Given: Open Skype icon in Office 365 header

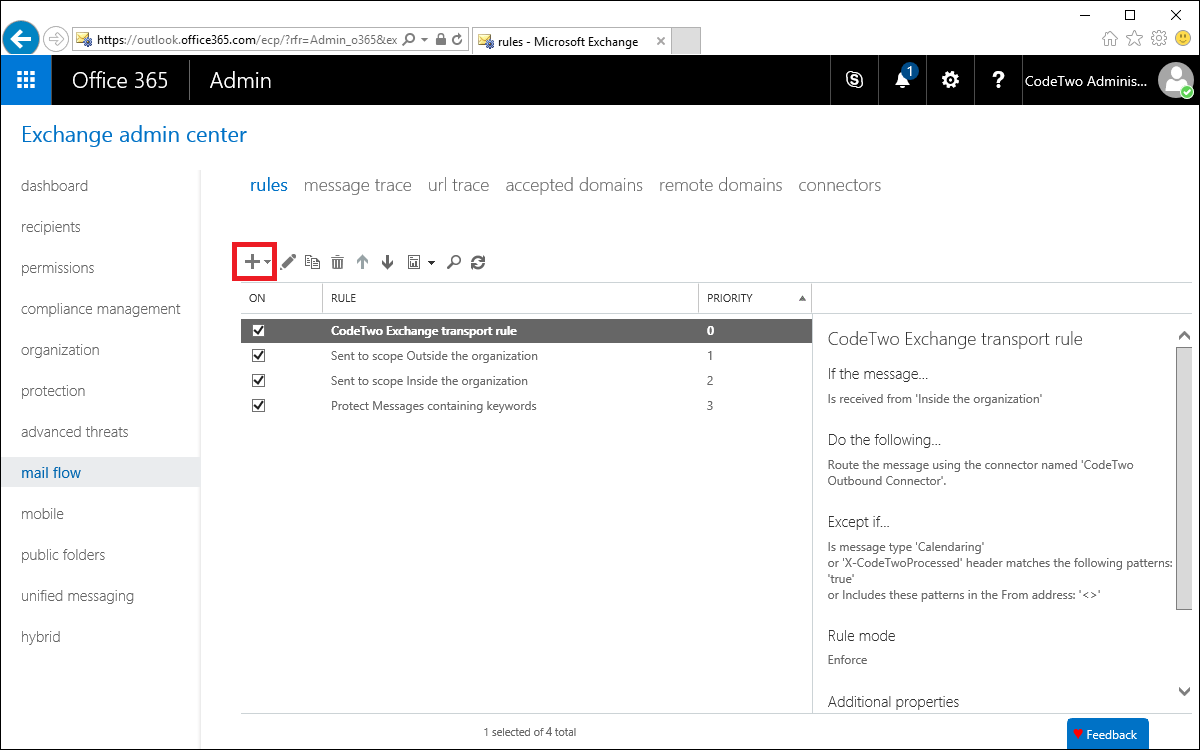Looking at the screenshot, I should [x=855, y=80].
